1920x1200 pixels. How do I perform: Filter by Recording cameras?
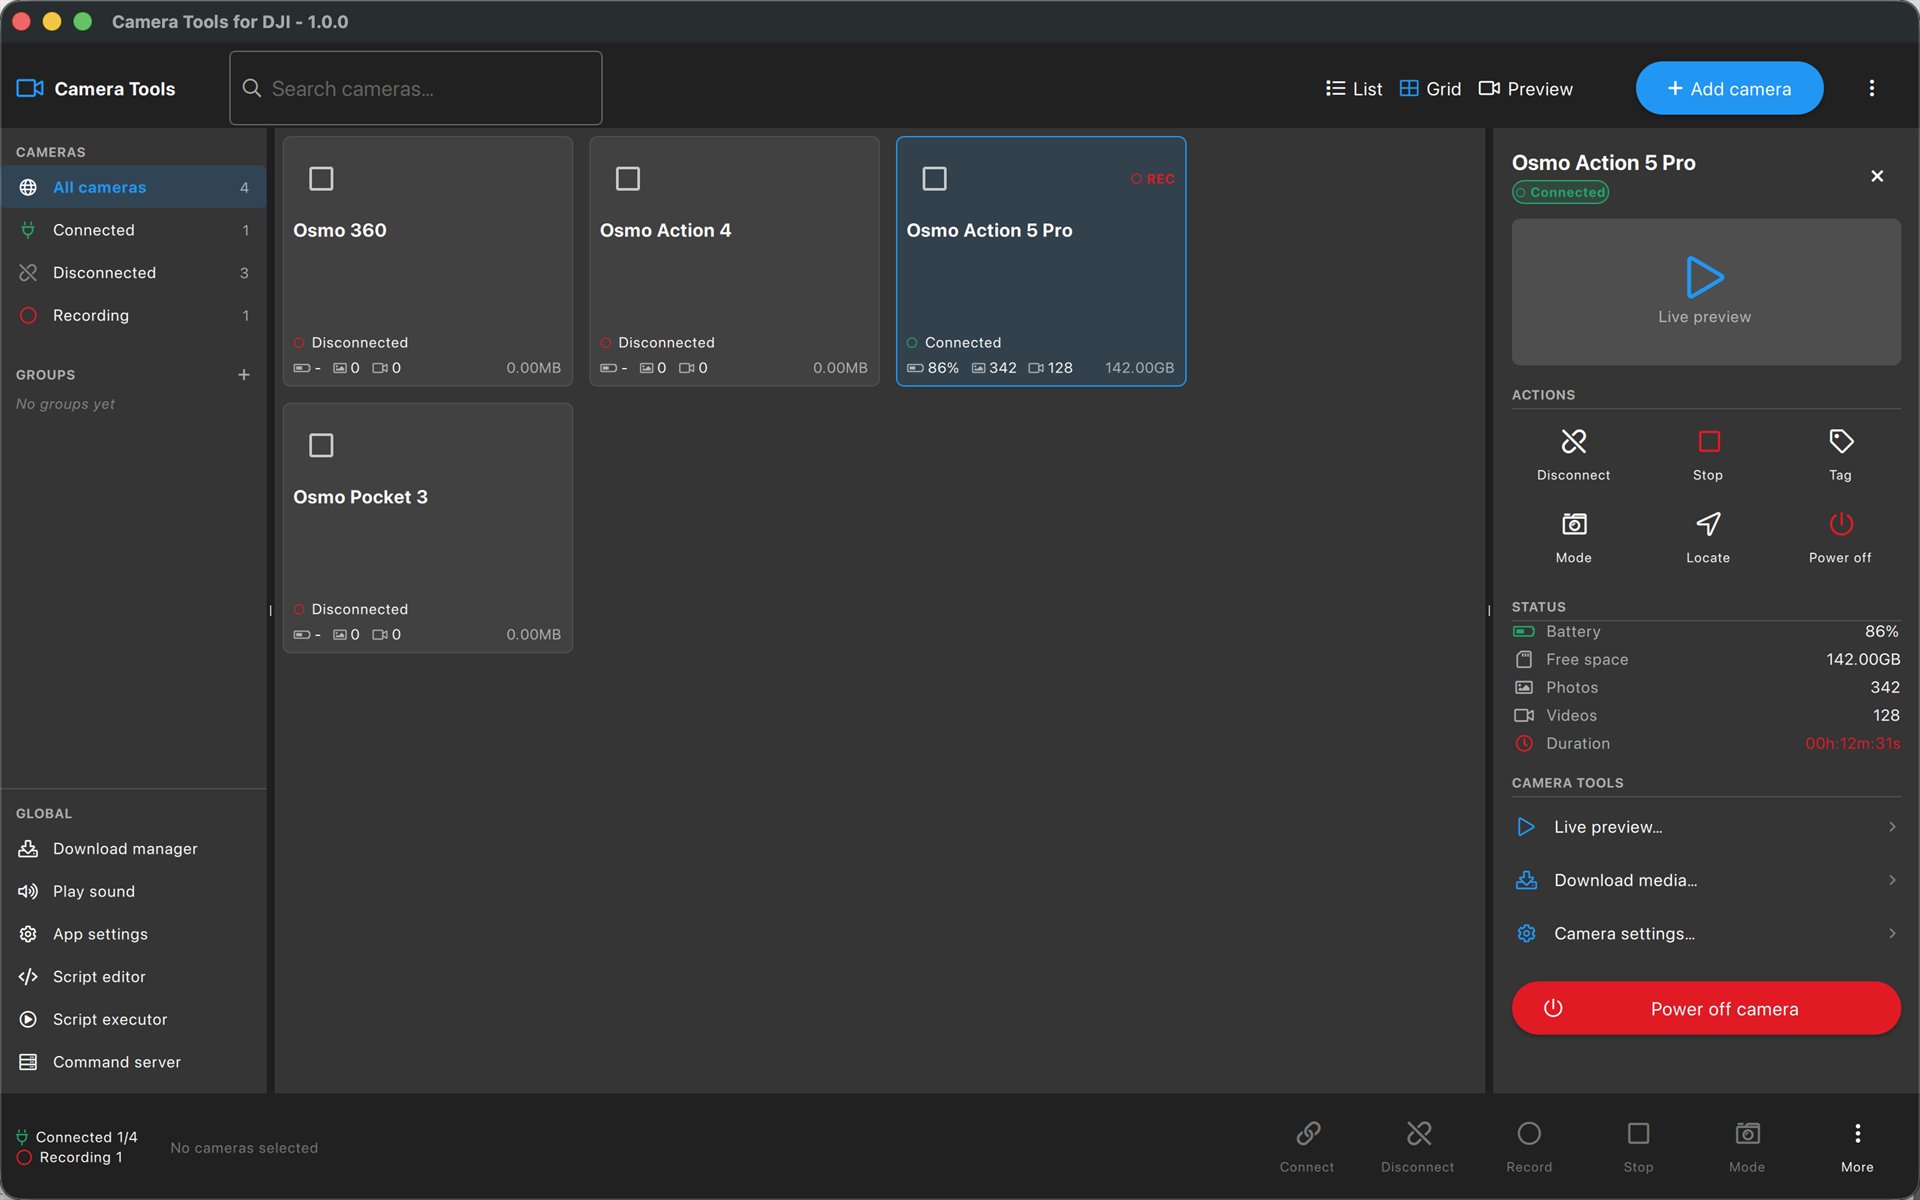(x=133, y=315)
